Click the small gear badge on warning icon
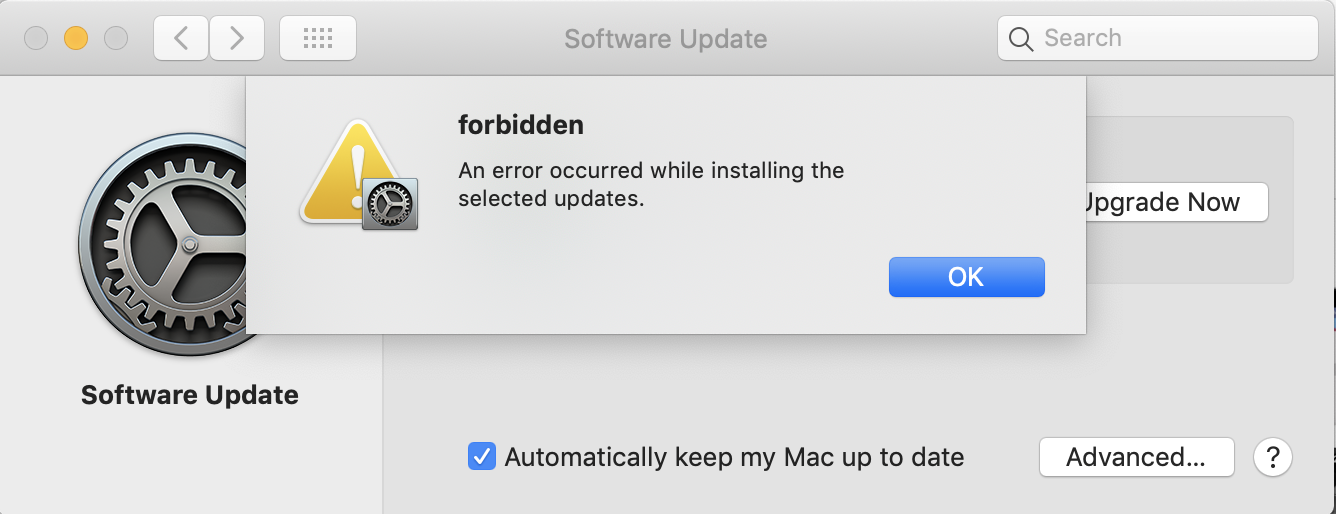 [x=390, y=205]
